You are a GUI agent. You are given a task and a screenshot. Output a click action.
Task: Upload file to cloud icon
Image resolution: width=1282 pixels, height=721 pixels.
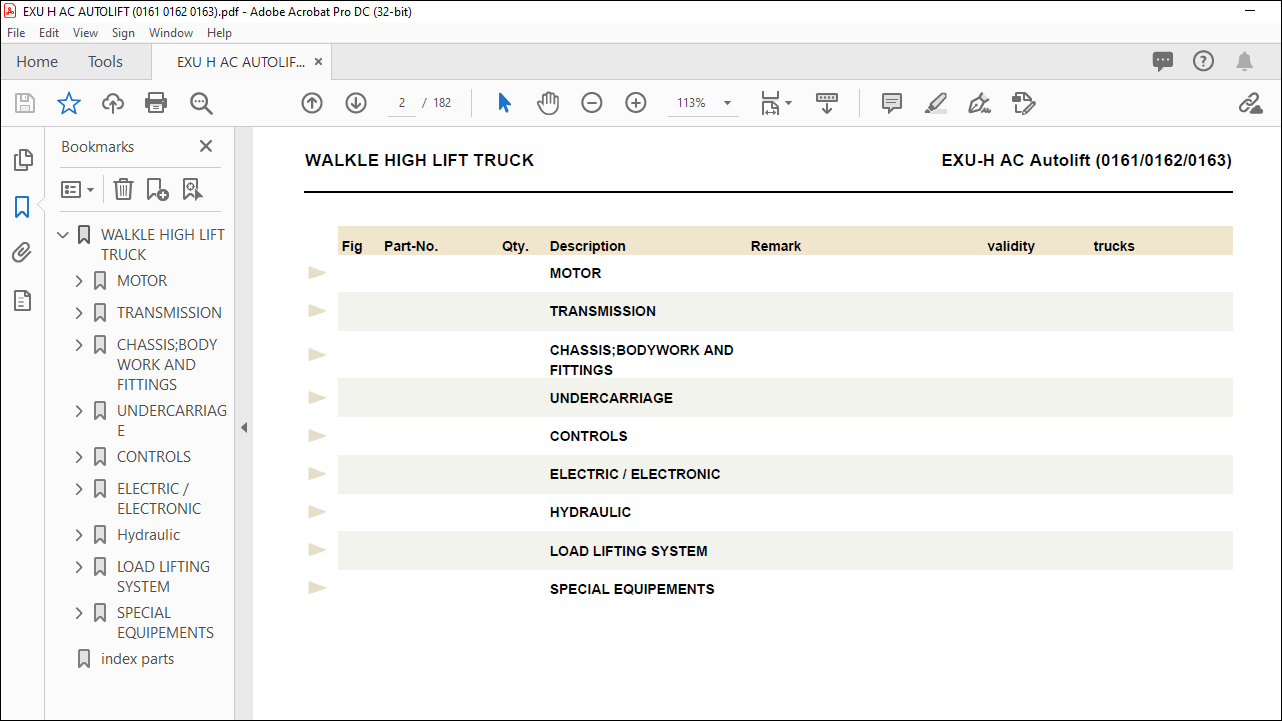[112, 103]
